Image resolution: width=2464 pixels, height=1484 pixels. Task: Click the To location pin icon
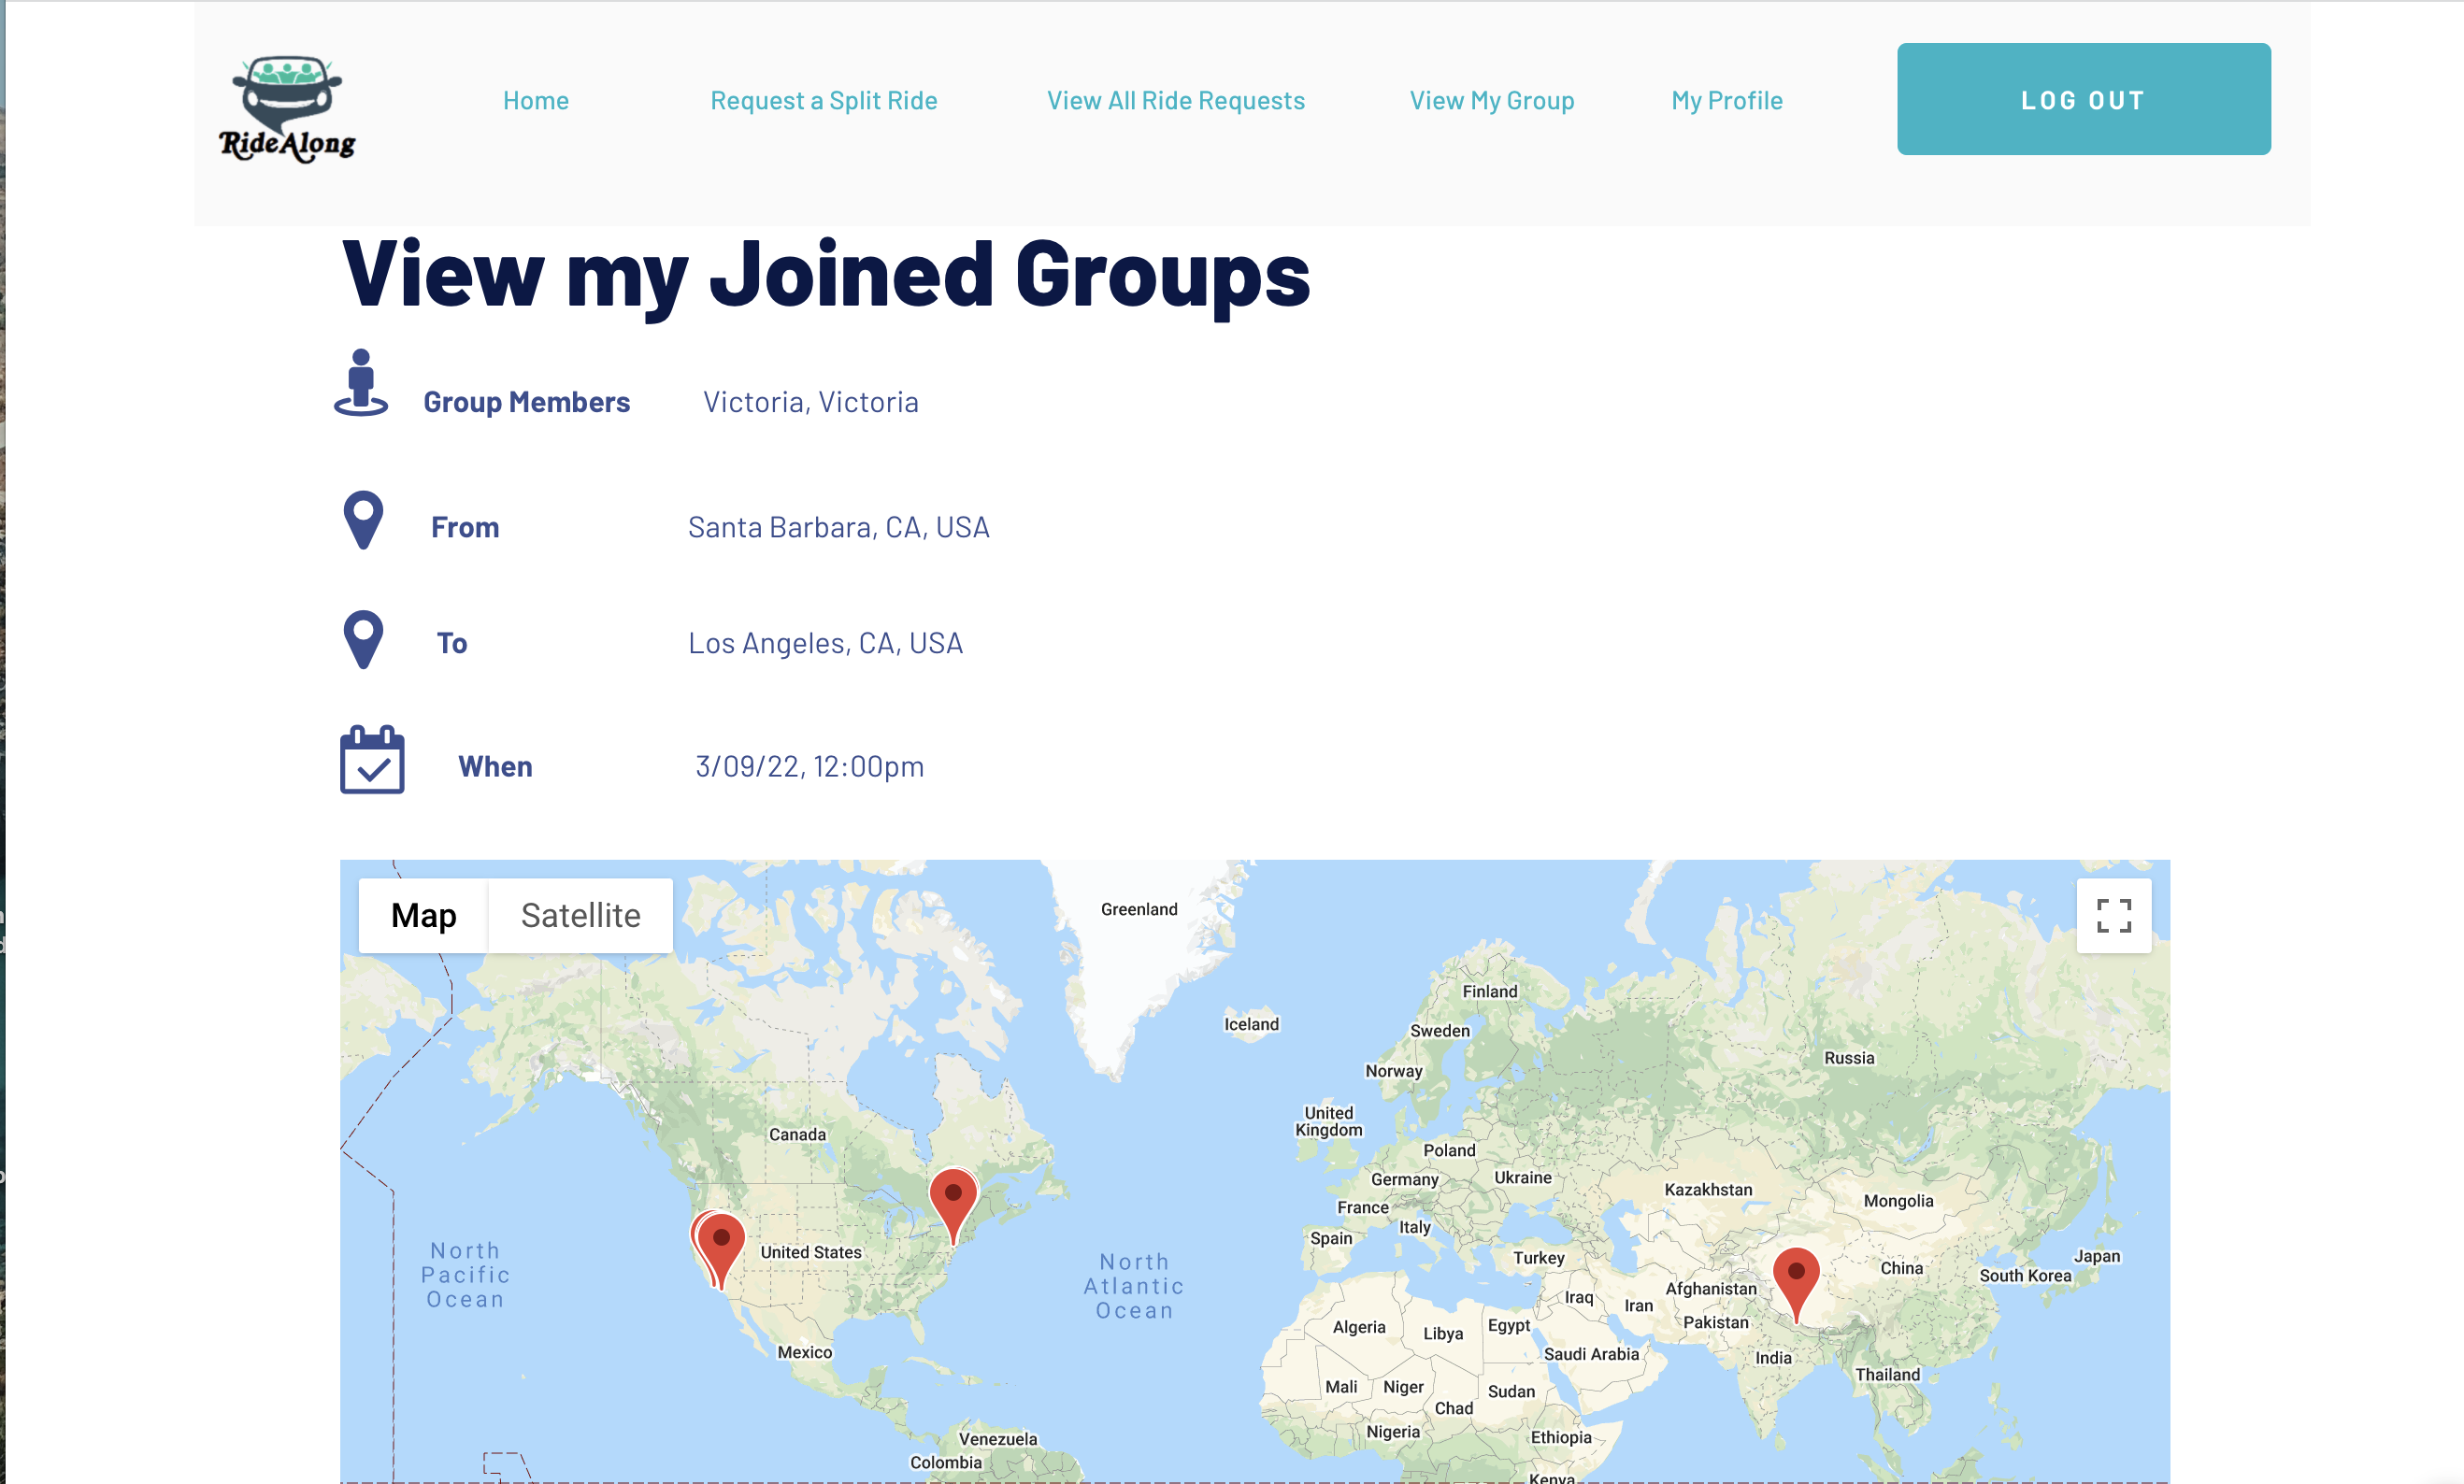pyautogui.click(x=363, y=639)
